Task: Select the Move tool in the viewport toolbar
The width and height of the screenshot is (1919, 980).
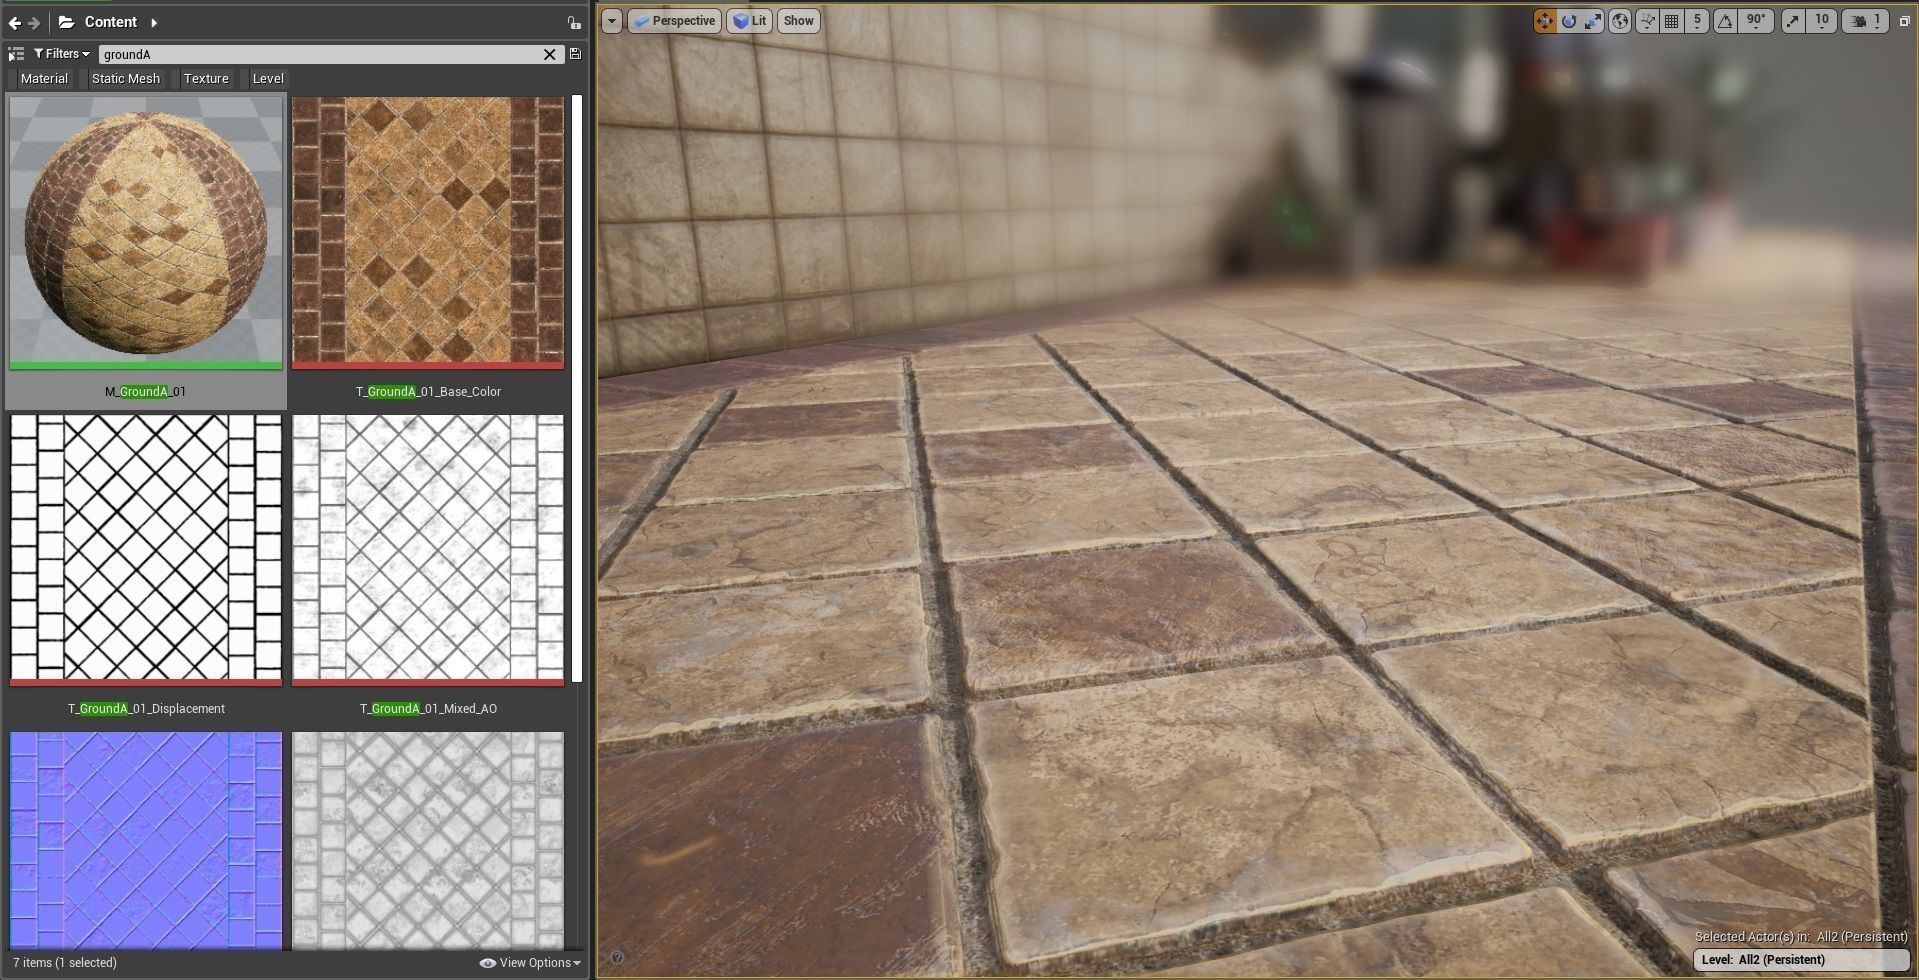Action: click(x=1546, y=20)
